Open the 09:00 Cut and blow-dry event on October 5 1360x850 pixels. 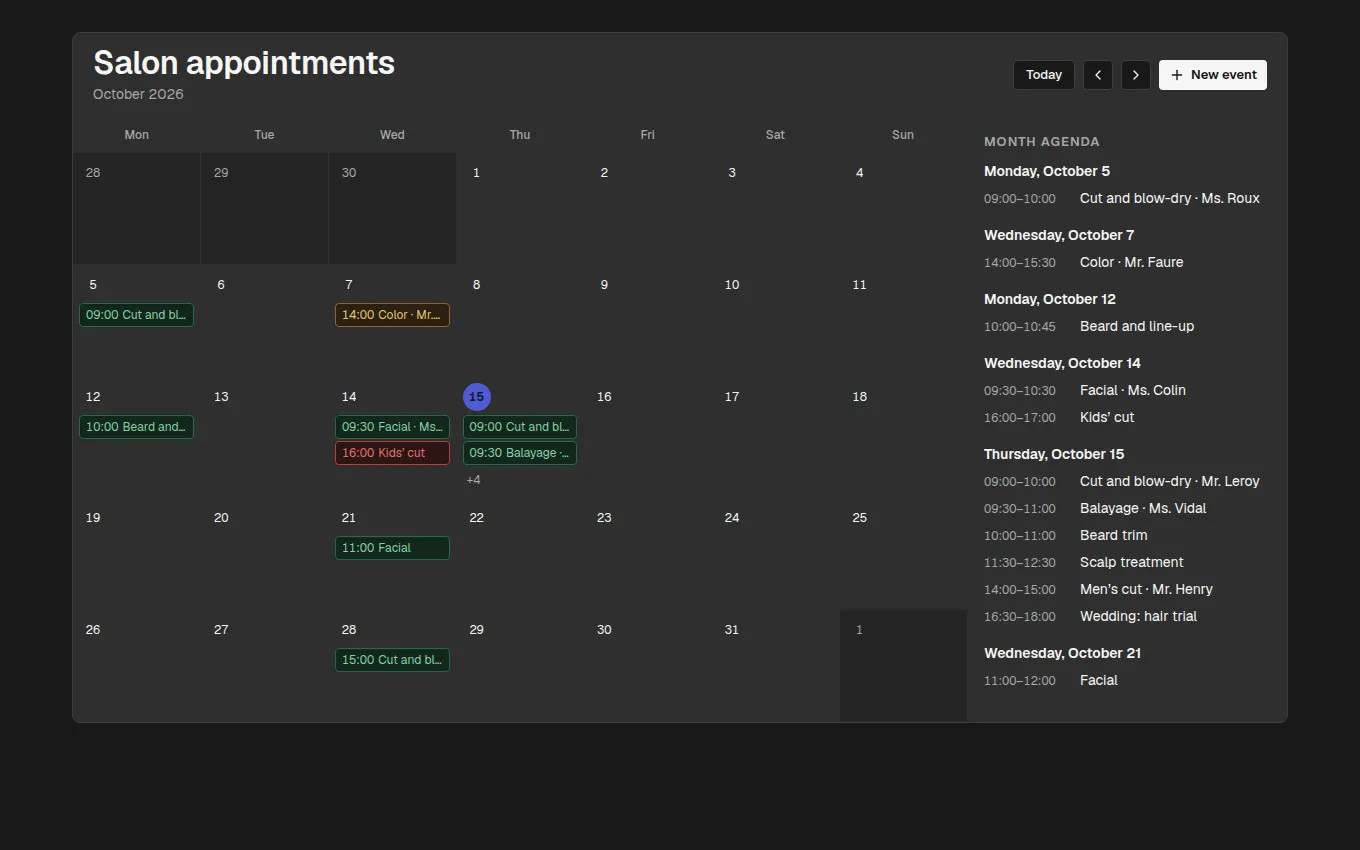click(x=136, y=315)
